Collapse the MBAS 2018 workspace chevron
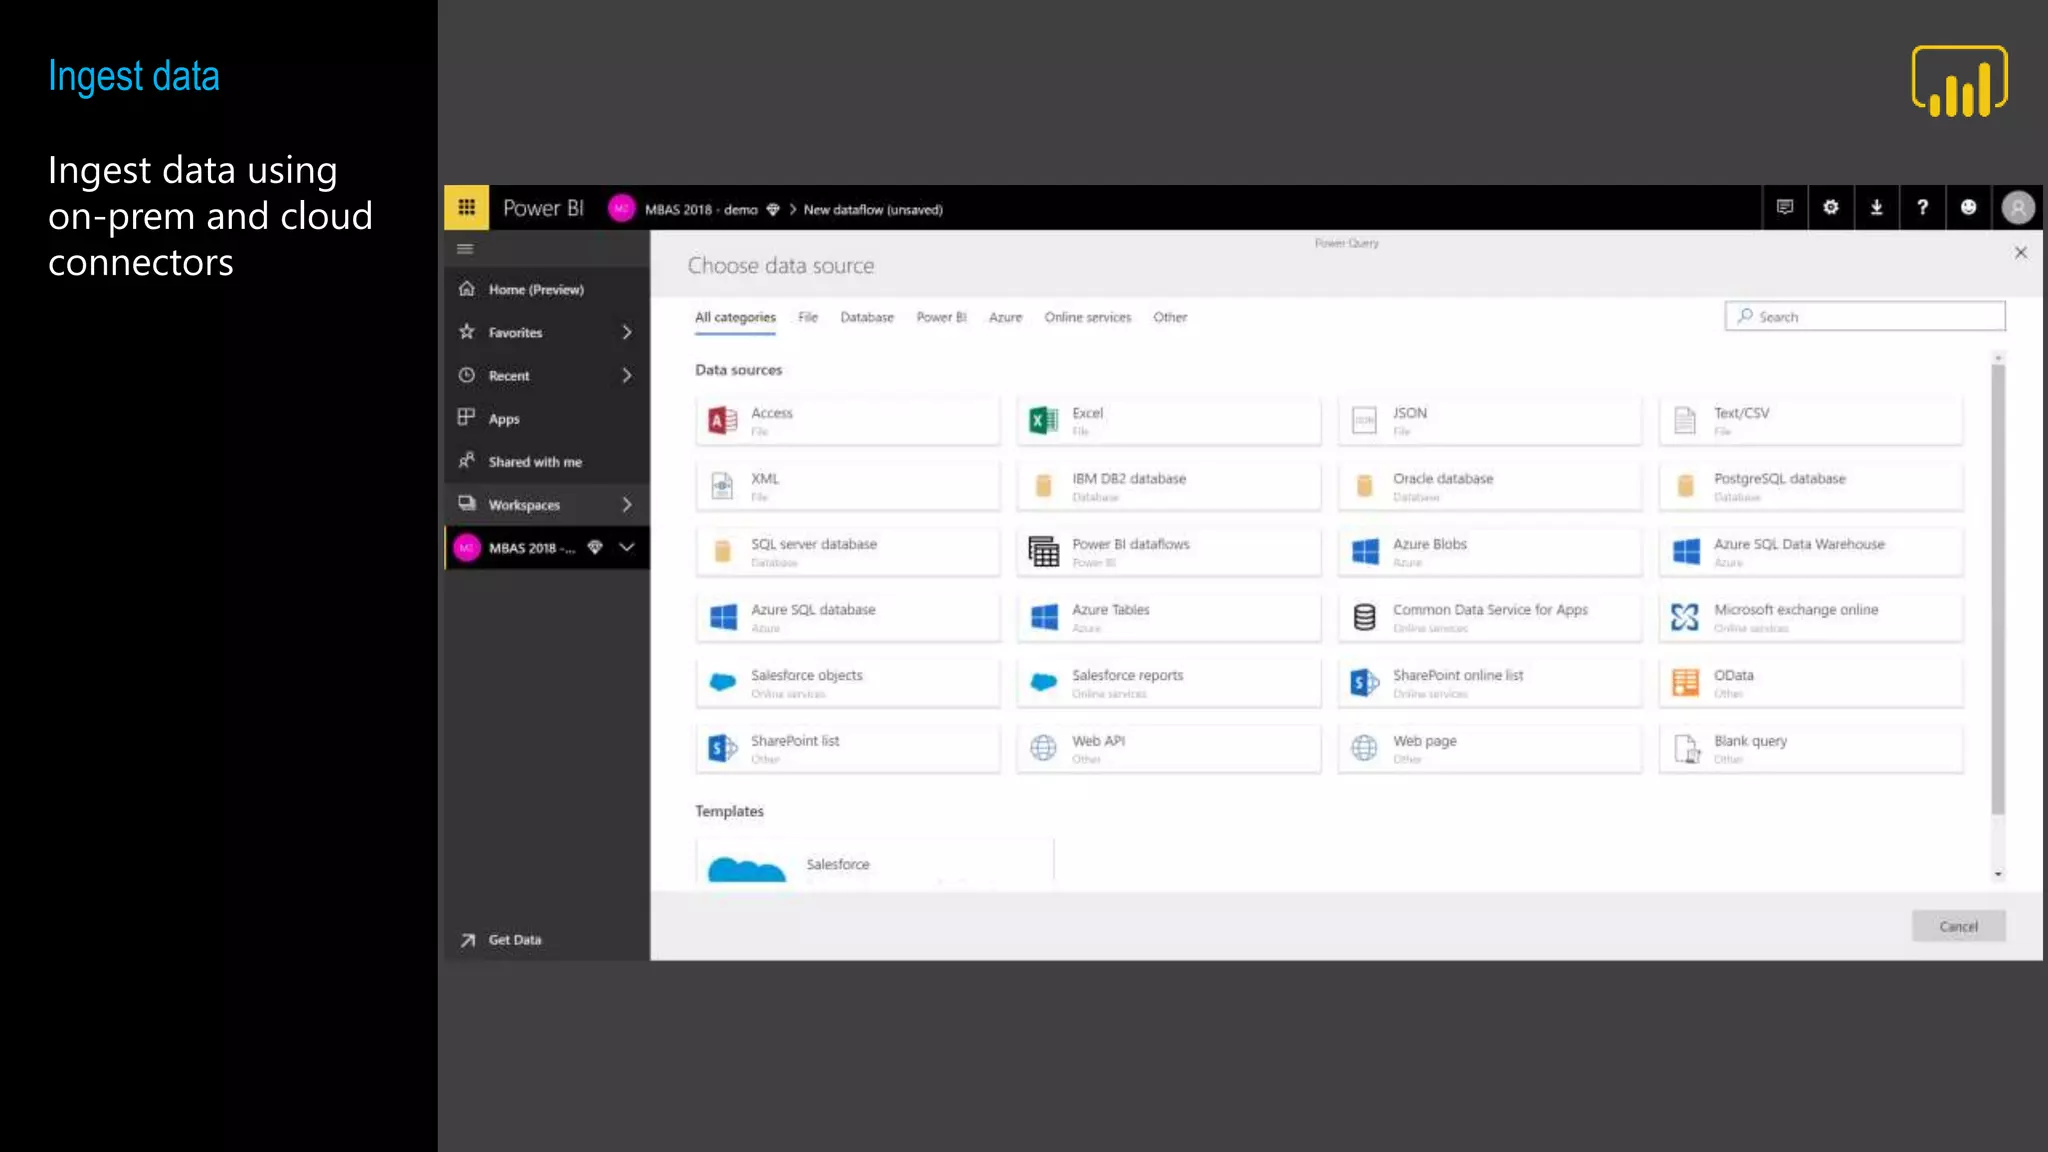Viewport: 2048px width, 1152px height. [627, 547]
